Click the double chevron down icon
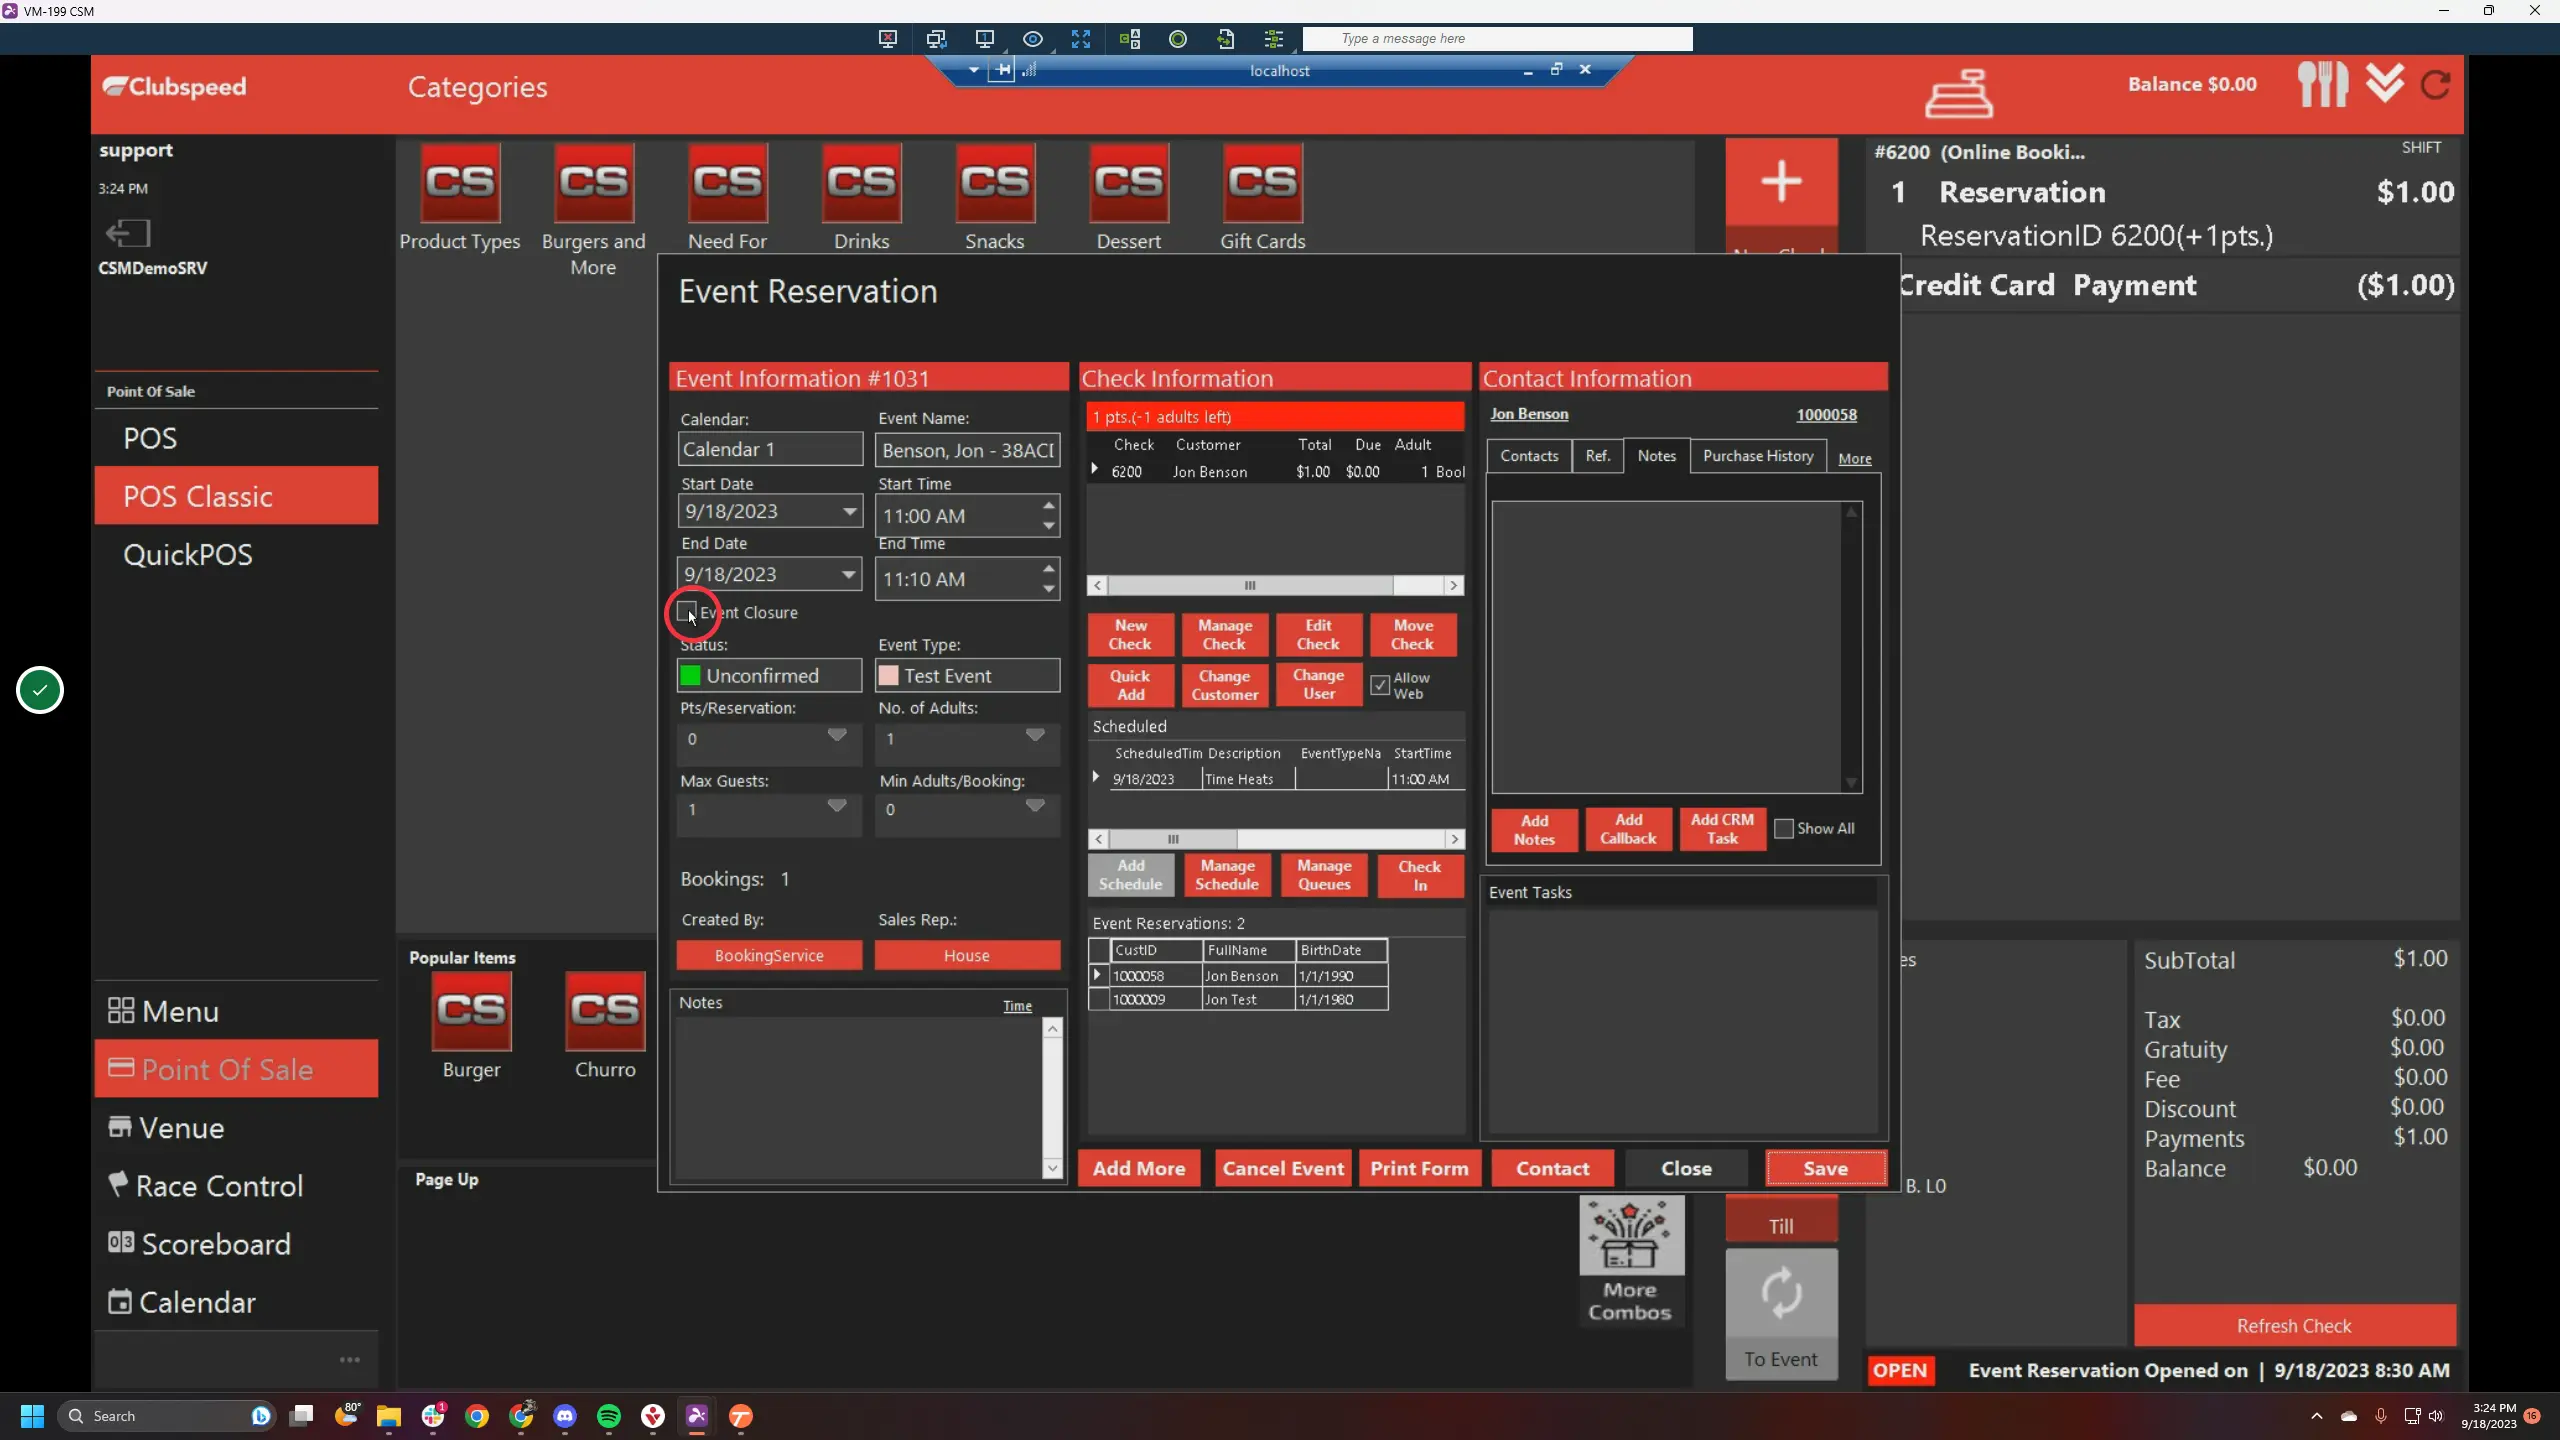 click(x=2385, y=82)
